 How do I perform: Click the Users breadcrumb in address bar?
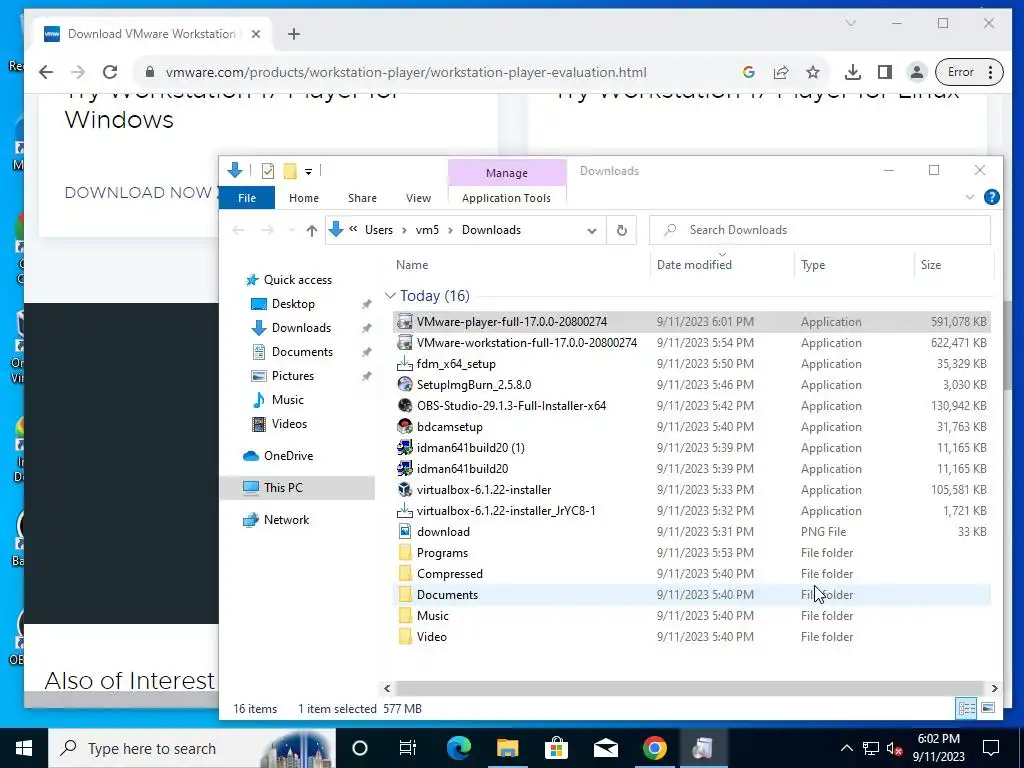point(379,230)
